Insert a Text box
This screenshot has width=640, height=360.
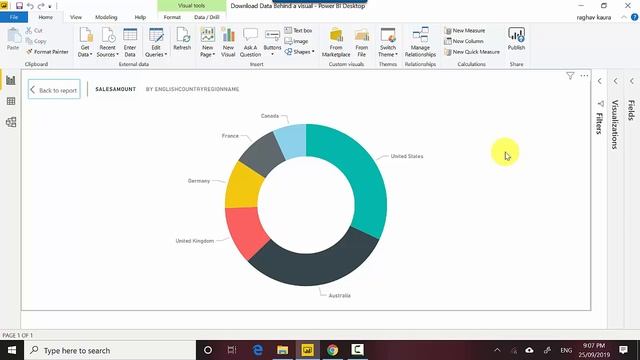pyautogui.click(x=298, y=31)
